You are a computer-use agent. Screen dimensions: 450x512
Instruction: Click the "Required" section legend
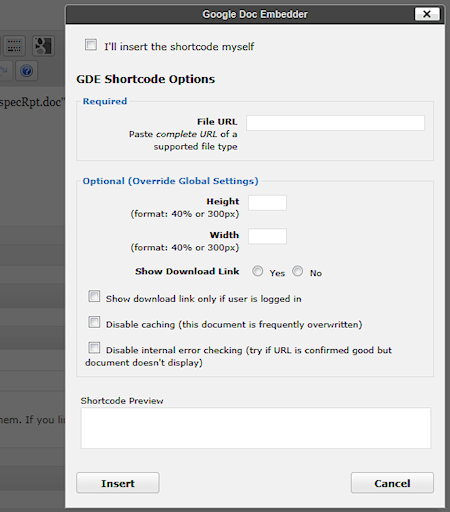coord(105,101)
